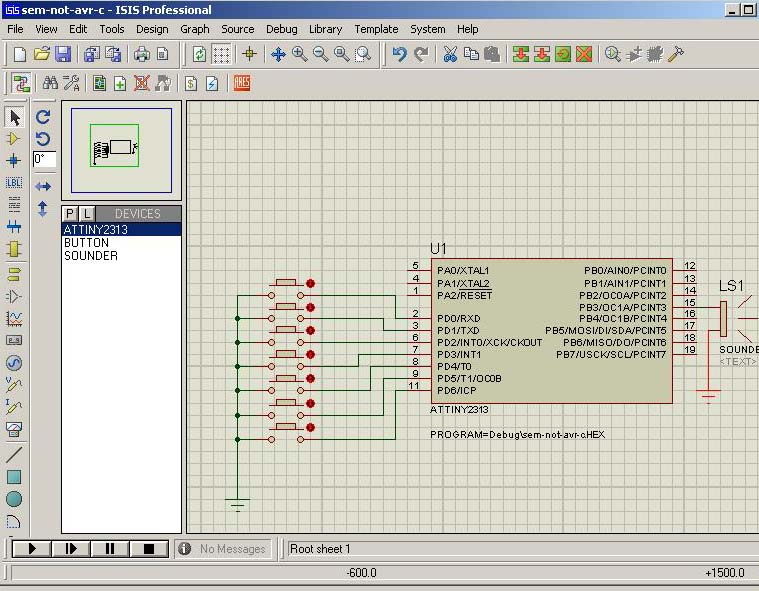Toggle the grid display
The image size is (759, 591).
pos(222,54)
